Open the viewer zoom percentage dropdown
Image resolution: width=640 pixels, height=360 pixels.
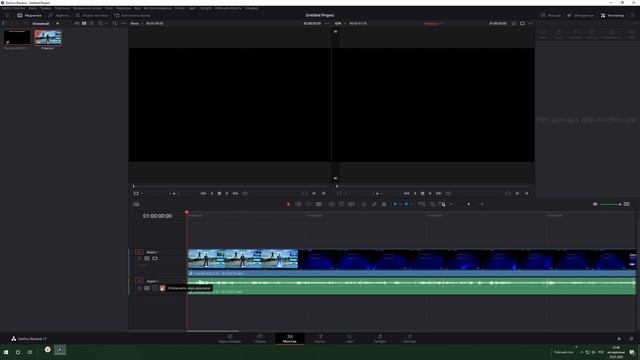click(340, 23)
